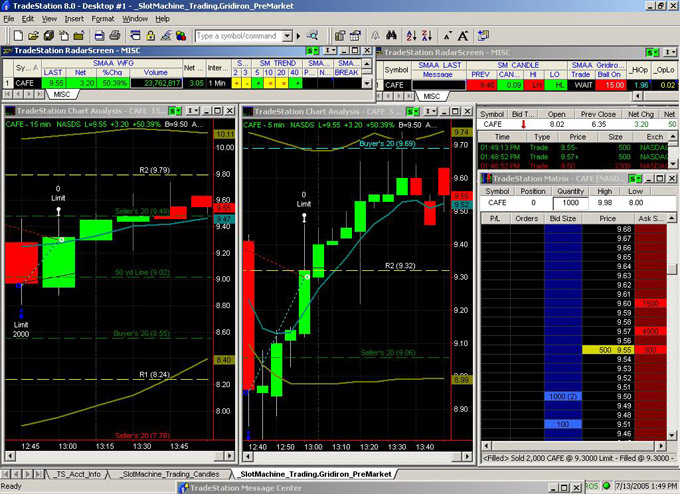Click right scroll arrow under 15 min chart
680x494 pixels.
(230, 456)
